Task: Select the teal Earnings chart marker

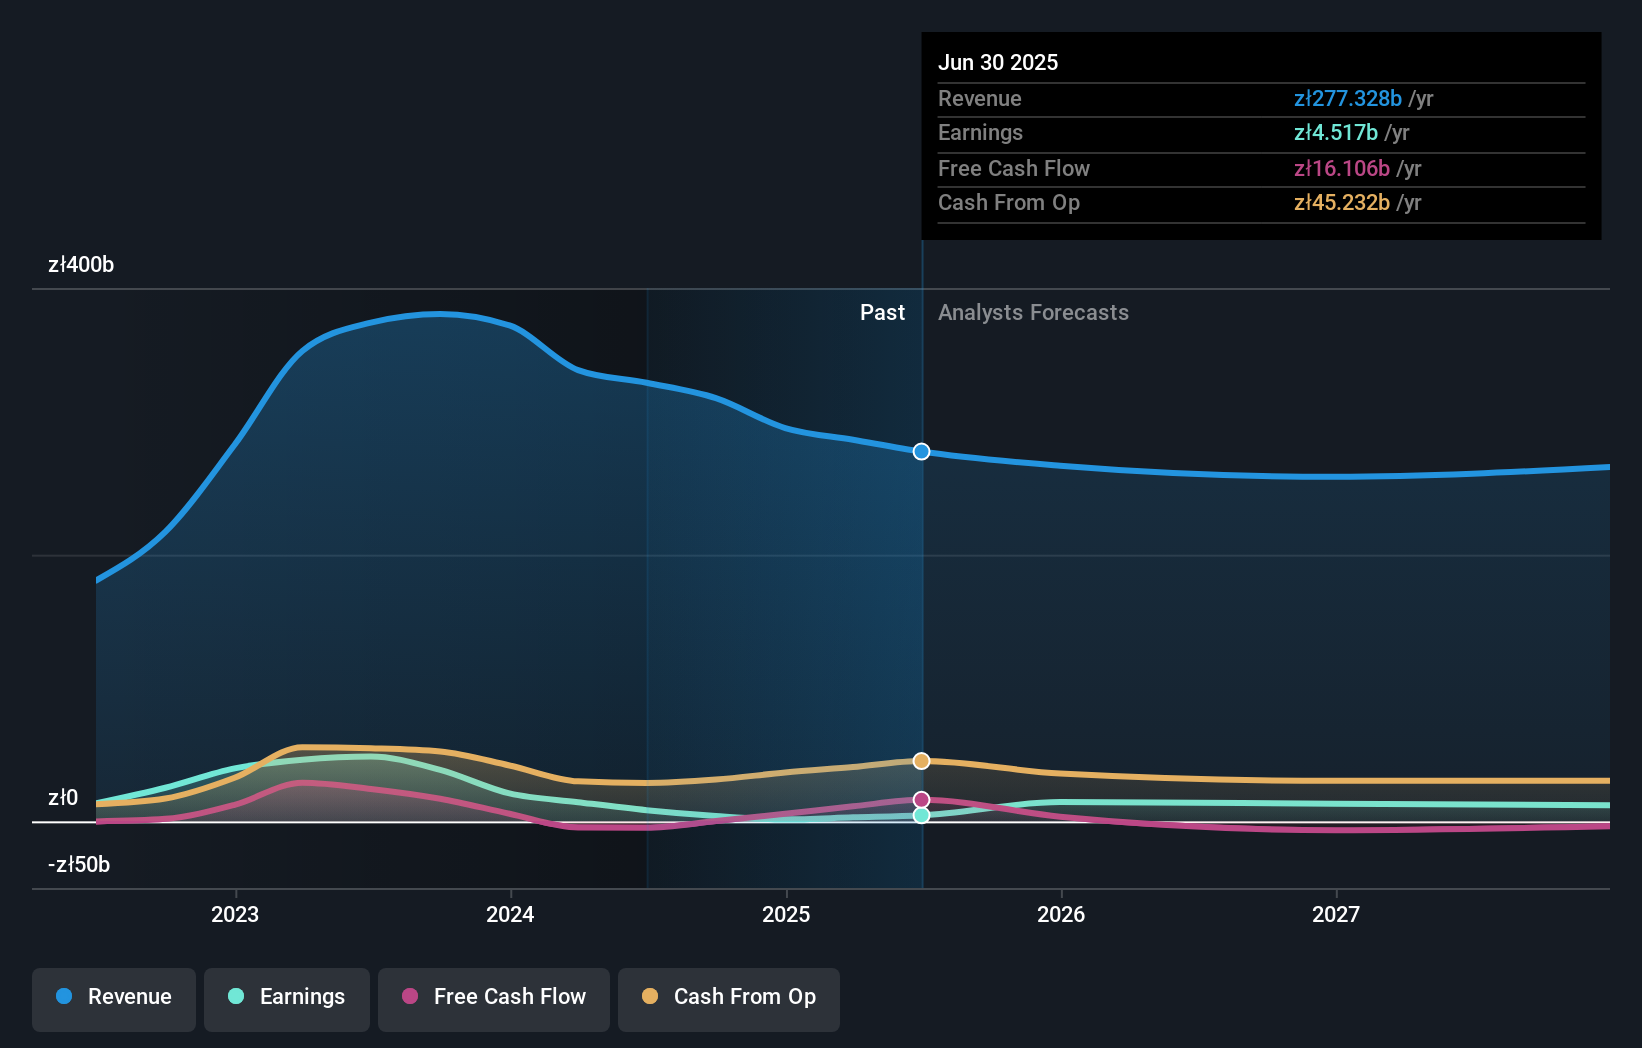Action: click(920, 816)
